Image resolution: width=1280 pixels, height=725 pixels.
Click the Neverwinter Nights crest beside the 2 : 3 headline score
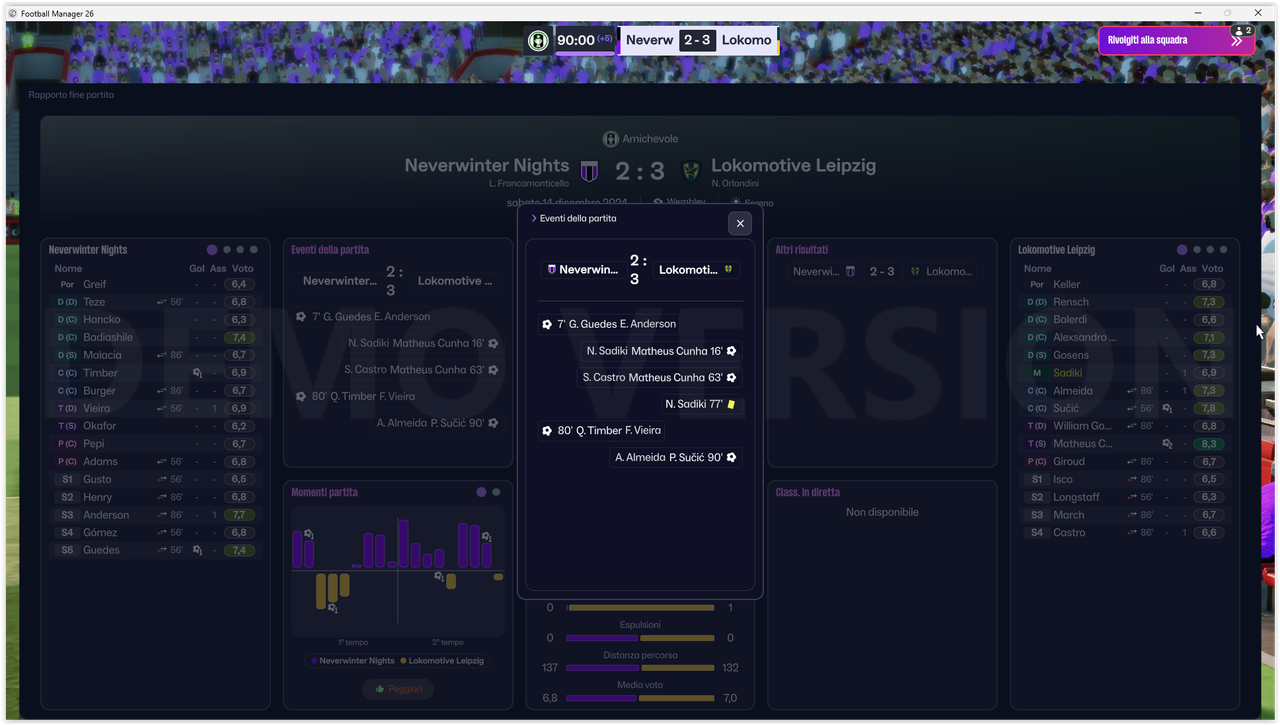590,171
